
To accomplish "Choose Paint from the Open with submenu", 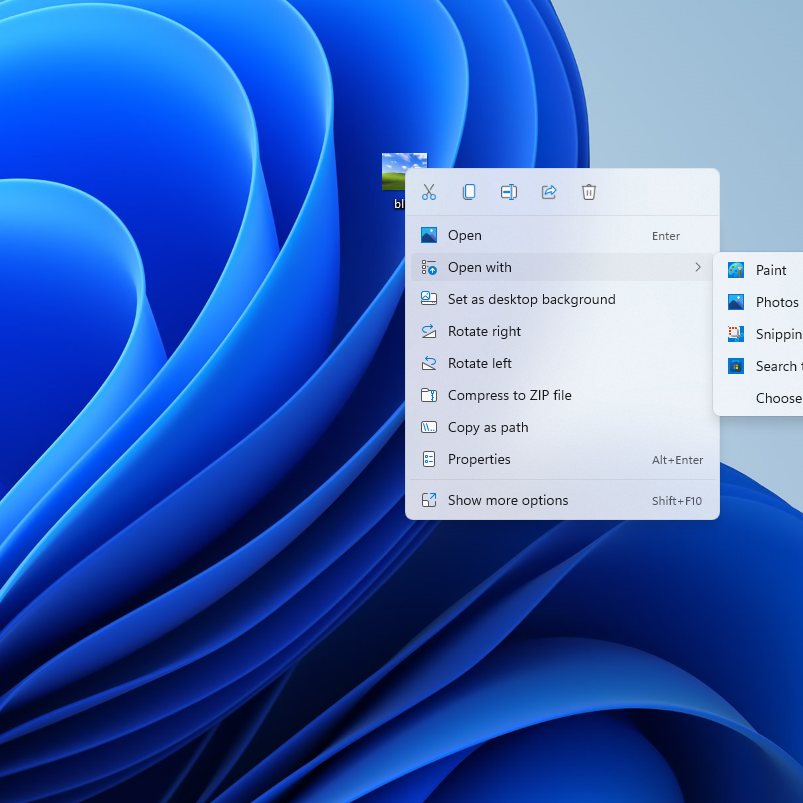I will coord(770,270).
